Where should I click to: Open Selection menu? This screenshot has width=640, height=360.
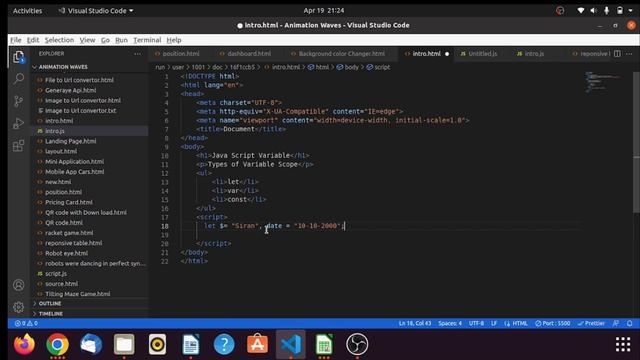pos(59,40)
